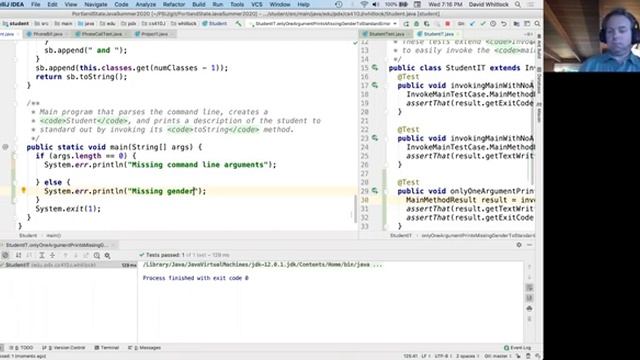Image resolution: width=640 pixels, height=360 pixels.
Task: Click the run gutter icon on line 23
Action: [x=375, y=138]
